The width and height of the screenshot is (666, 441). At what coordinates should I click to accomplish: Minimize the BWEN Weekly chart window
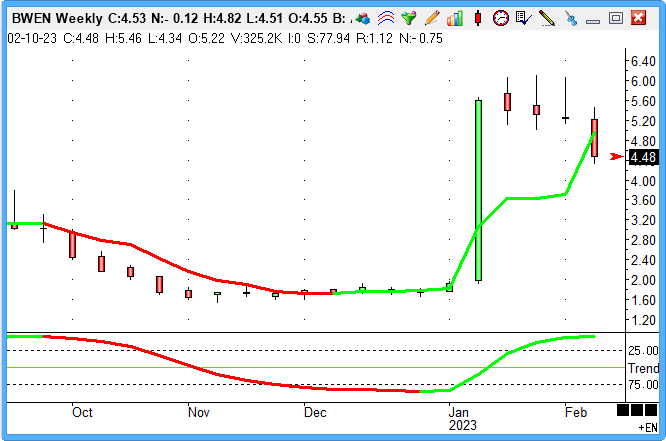point(594,18)
